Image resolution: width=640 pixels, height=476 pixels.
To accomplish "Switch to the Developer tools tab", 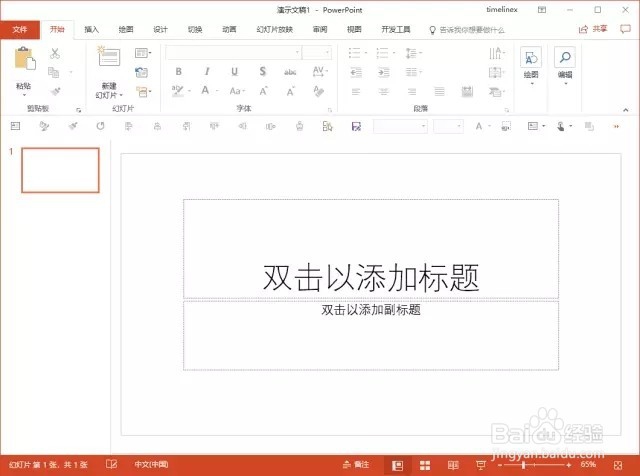I will 396,29.
